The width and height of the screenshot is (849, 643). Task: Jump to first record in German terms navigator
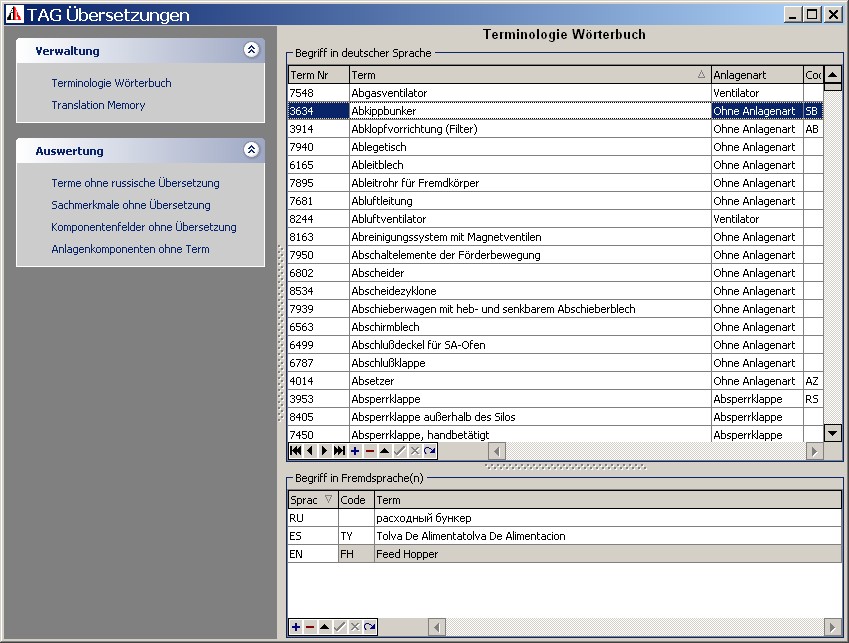click(x=296, y=451)
